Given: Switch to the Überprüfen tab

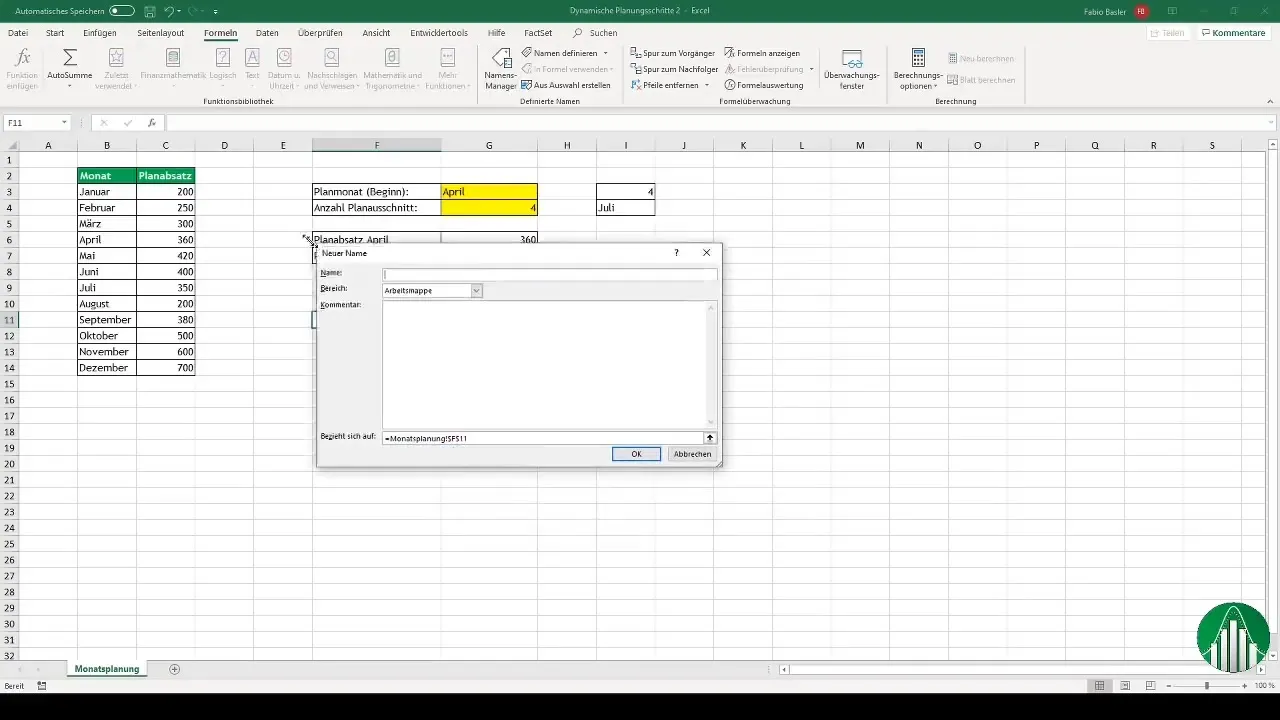Looking at the screenshot, I should click(320, 33).
